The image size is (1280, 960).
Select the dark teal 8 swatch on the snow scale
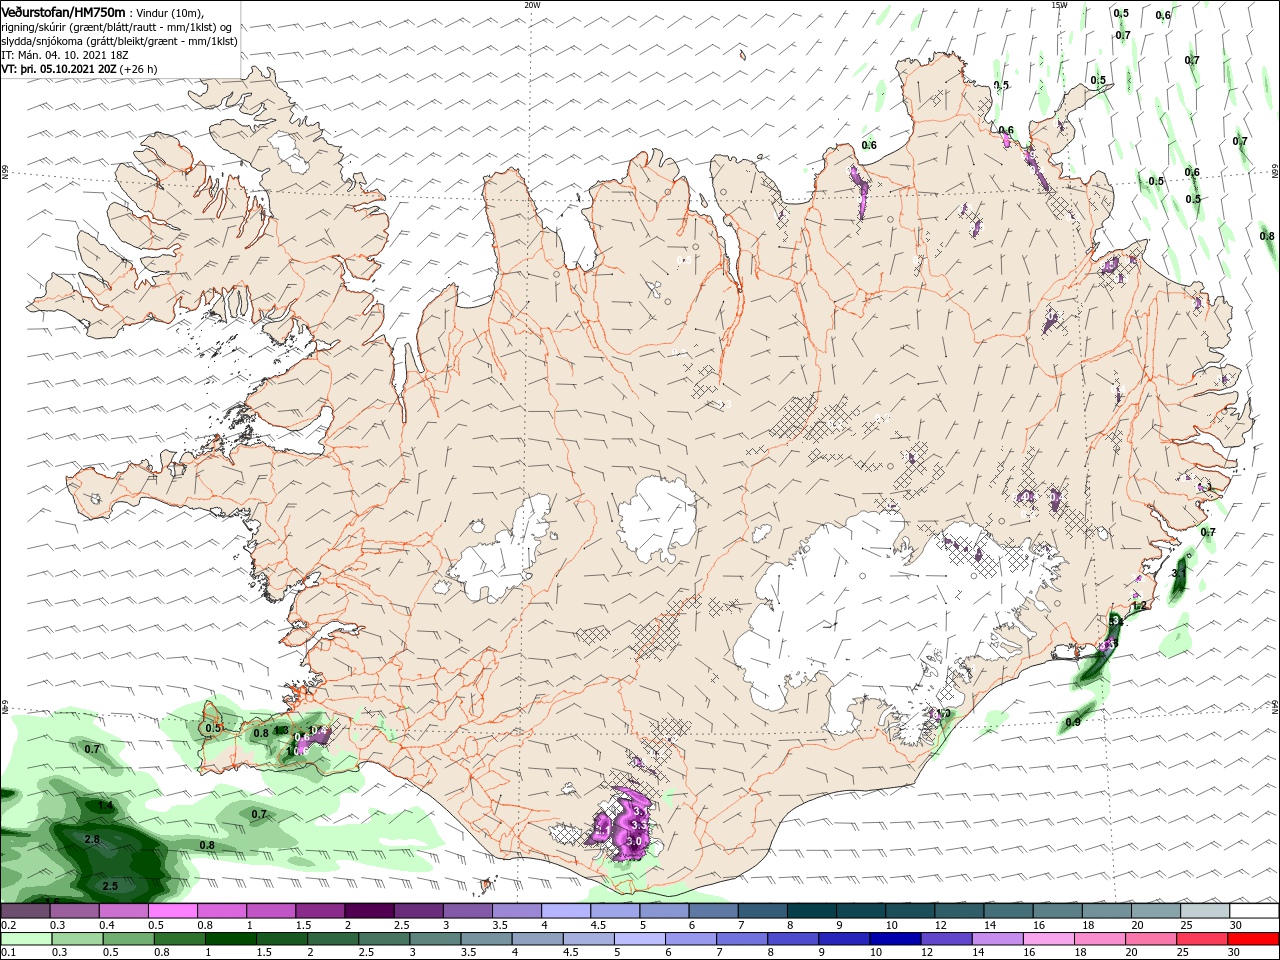click(811, 911)
